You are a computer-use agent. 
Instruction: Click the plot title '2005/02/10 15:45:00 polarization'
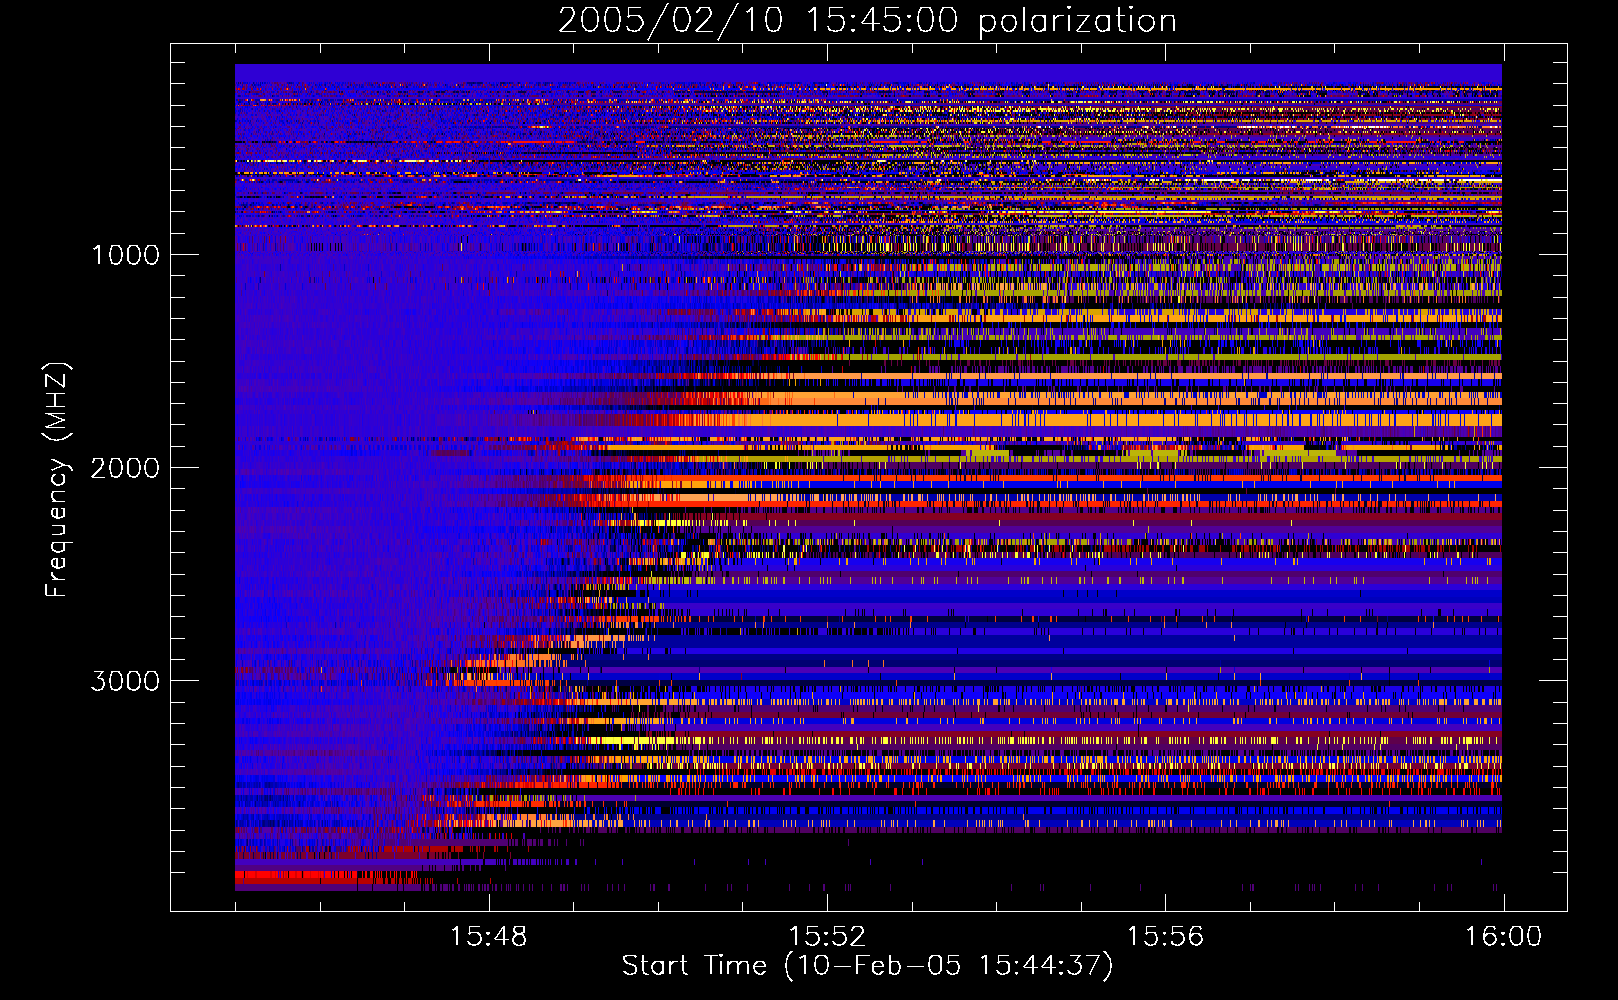[x=867, y=21]
